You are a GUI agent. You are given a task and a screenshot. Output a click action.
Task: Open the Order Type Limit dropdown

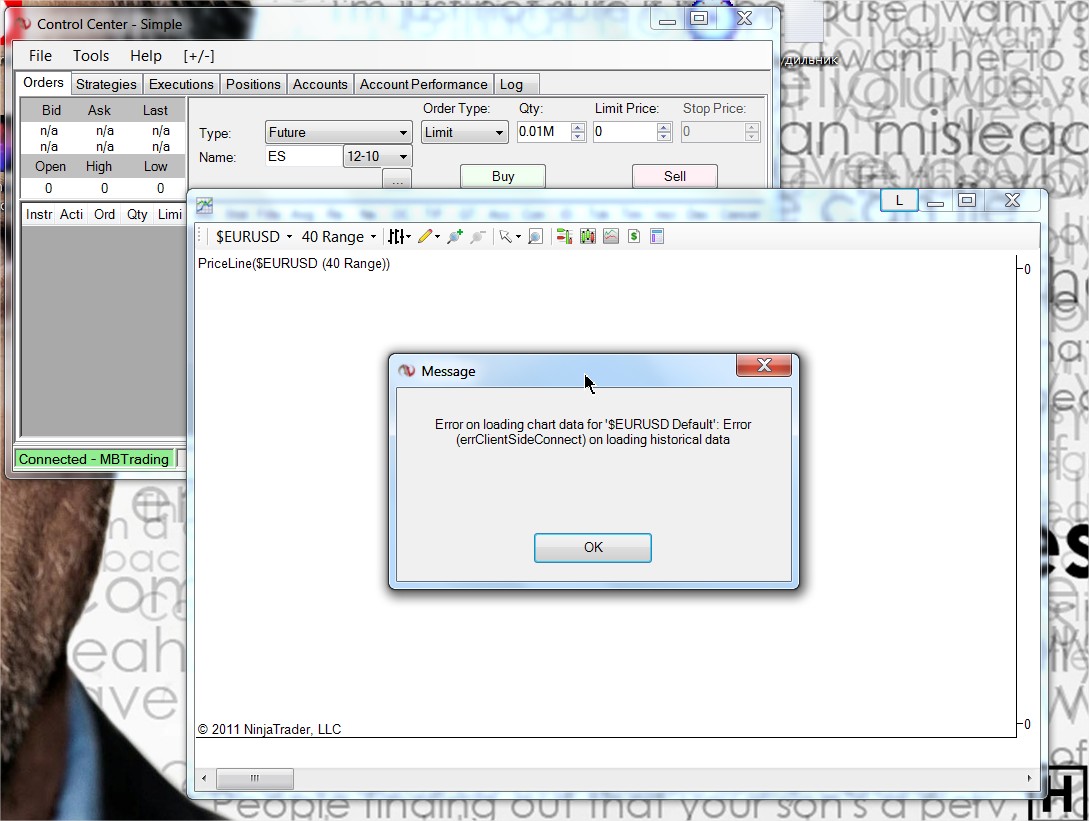coord(464,133)
